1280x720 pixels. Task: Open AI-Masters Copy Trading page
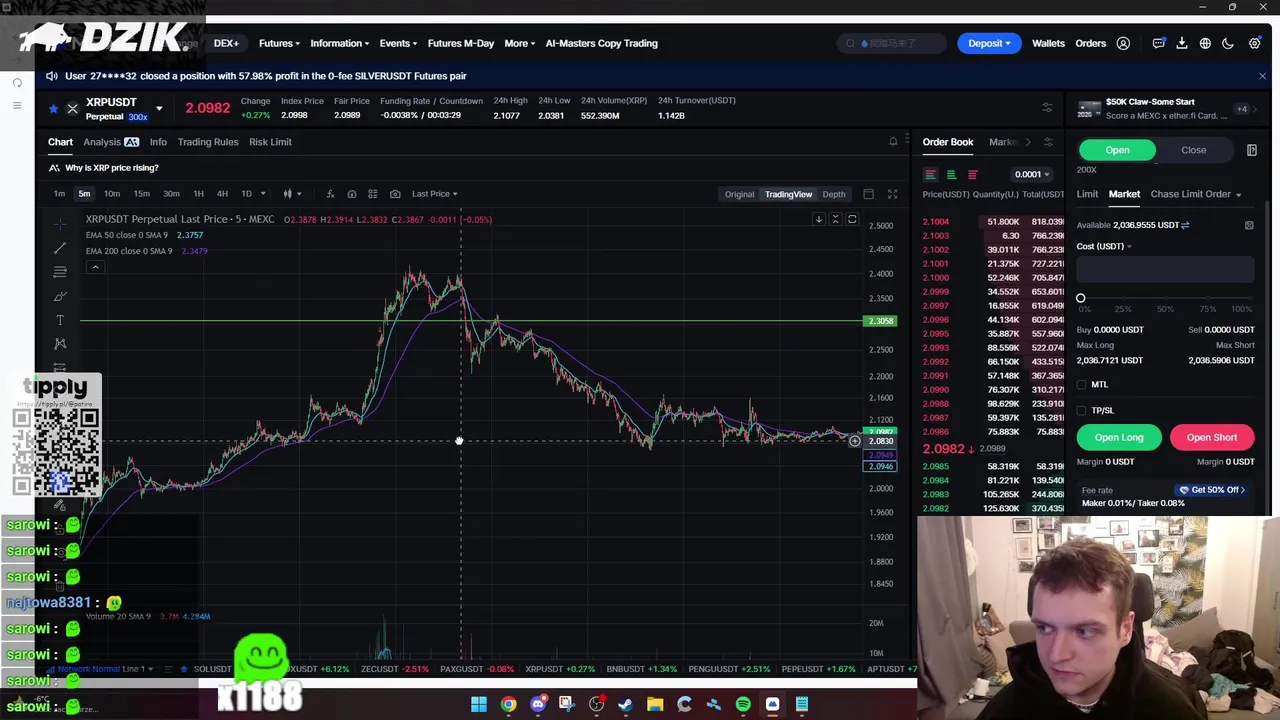tap(601, 43)
